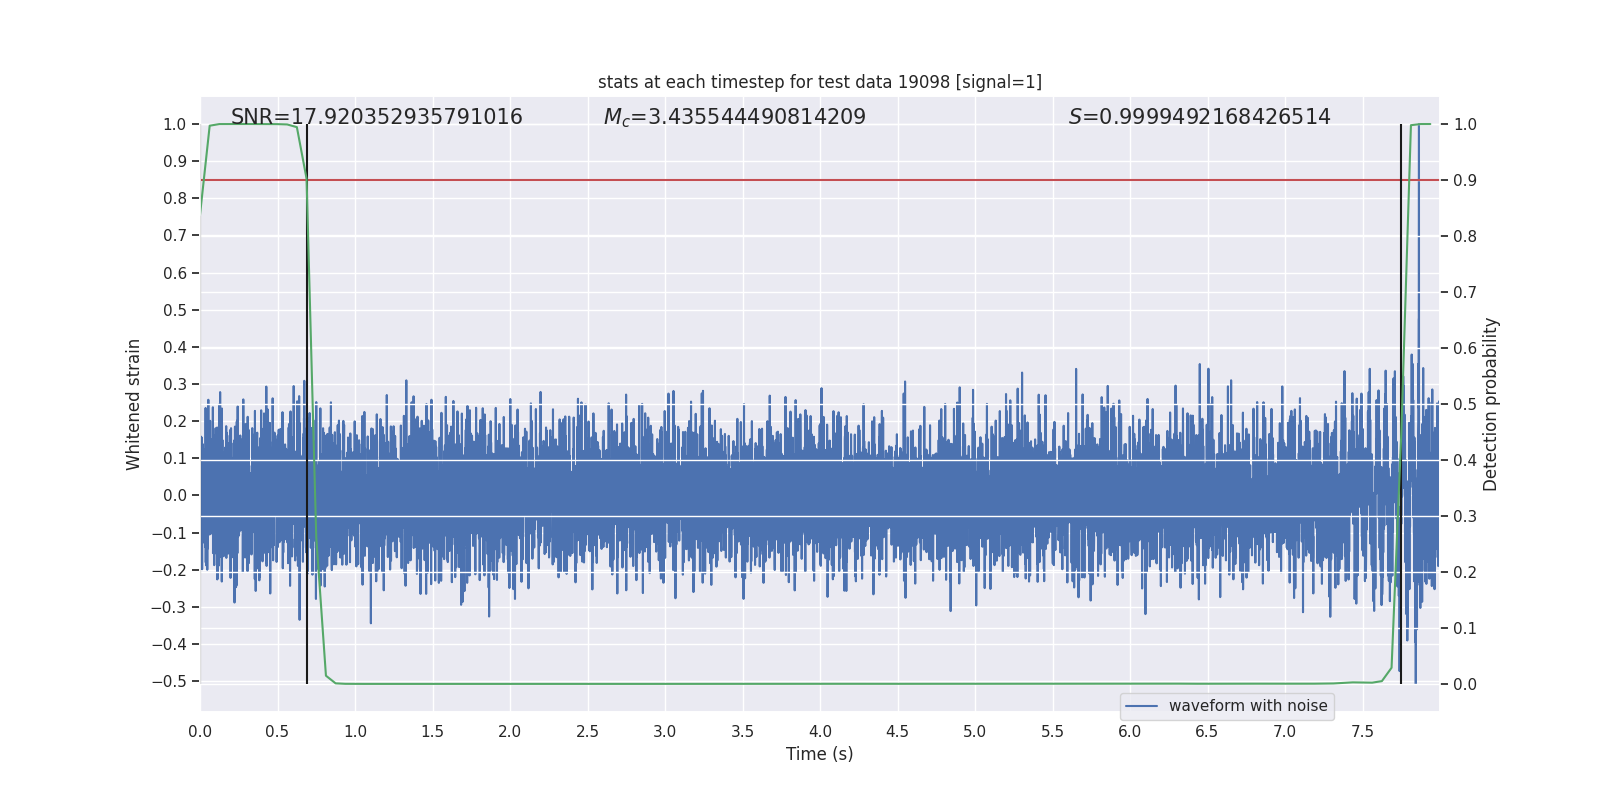The image size is (1600, 800).
Task: Select the S=0.9999492168426514 annotation
Action: point(1200,117)
